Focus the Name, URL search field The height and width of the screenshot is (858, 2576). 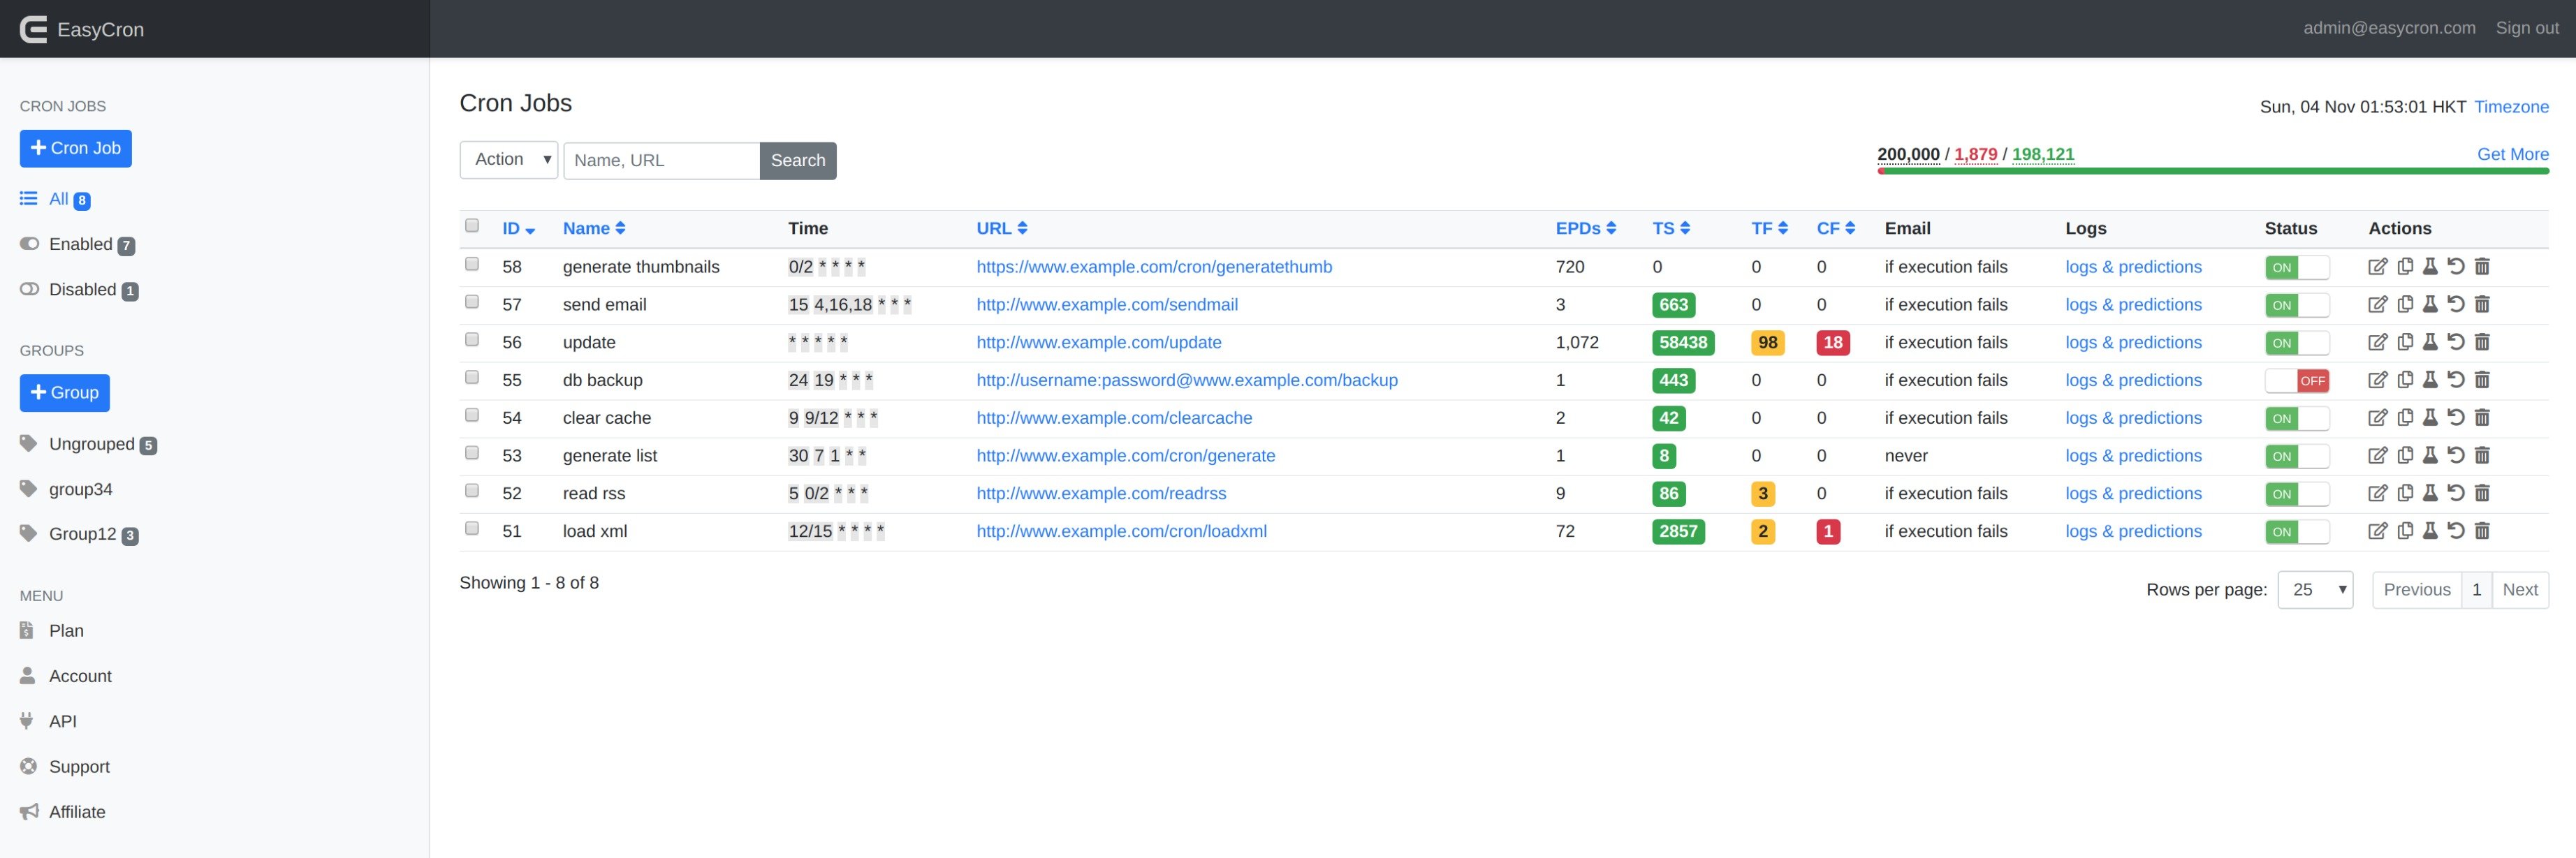tap(662, 161)
